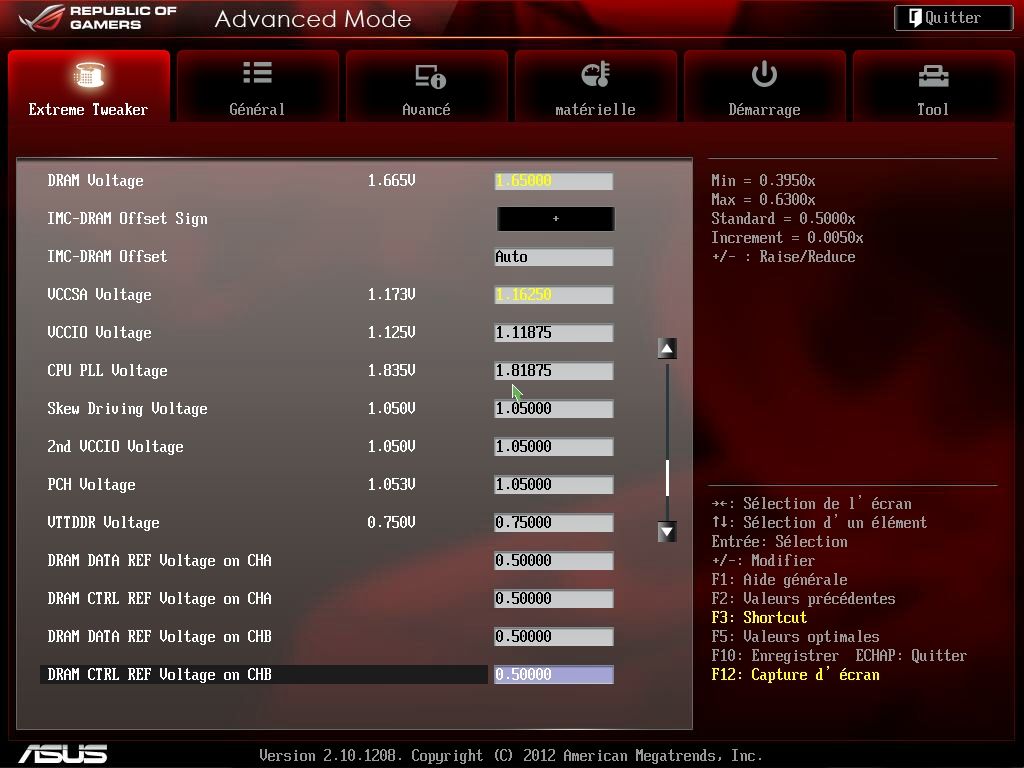
Task: Click the 2nd VCCIO Voltage label
Action: pyautogui.click(x=116, y=447)
